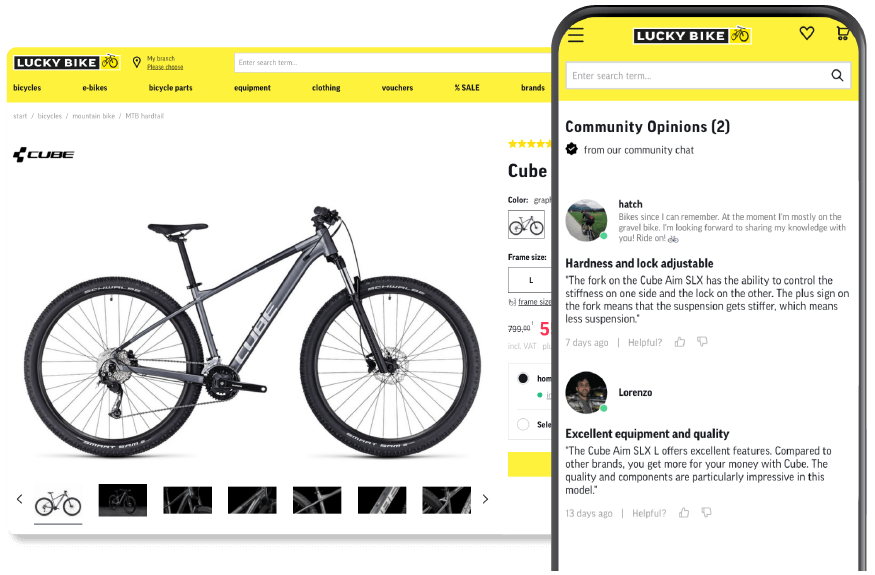Go to mountain bike breadcrumb
Image resolution: width=875 pixels, height=575 pixels.
pyautogui.click(x=94, y=116)
